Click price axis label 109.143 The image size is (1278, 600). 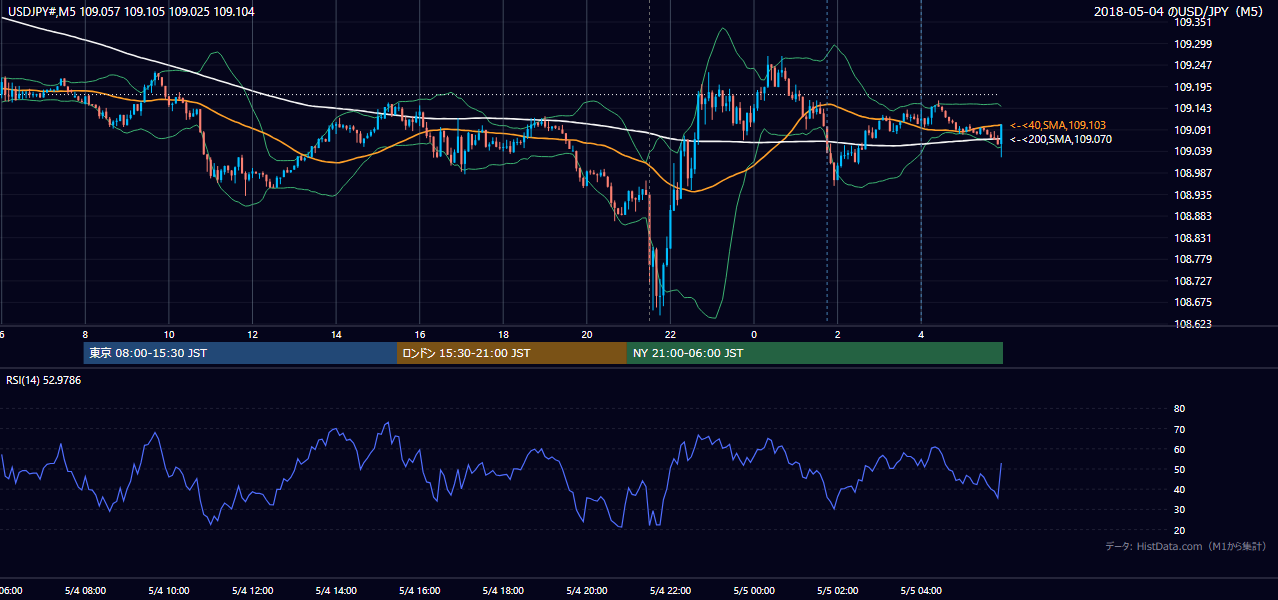[x=1195, y=108]
